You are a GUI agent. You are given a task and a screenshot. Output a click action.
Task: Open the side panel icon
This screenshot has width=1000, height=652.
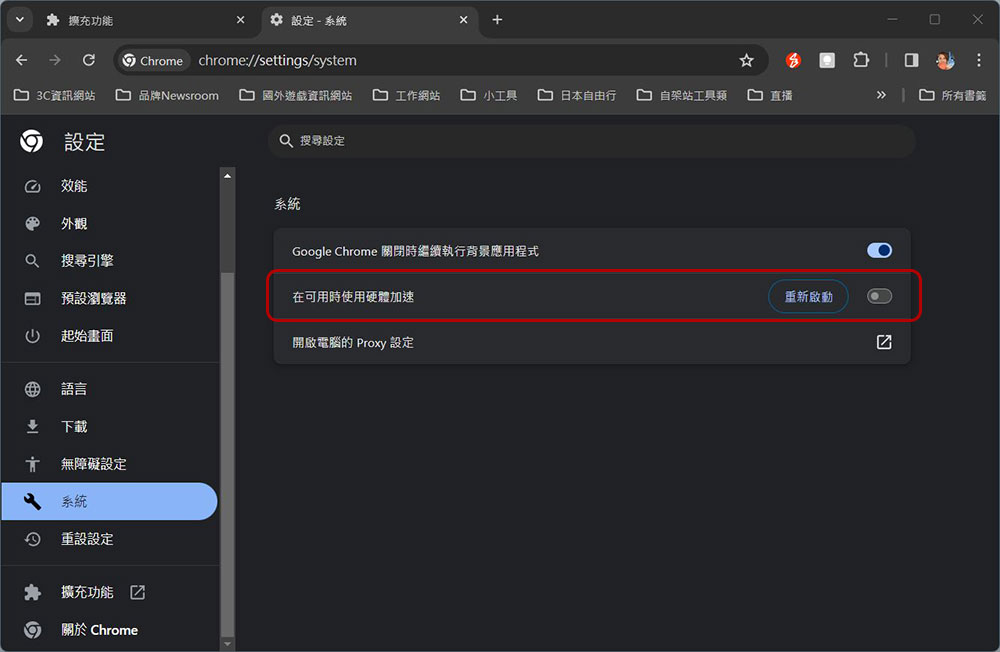click(x=911, y=61)
